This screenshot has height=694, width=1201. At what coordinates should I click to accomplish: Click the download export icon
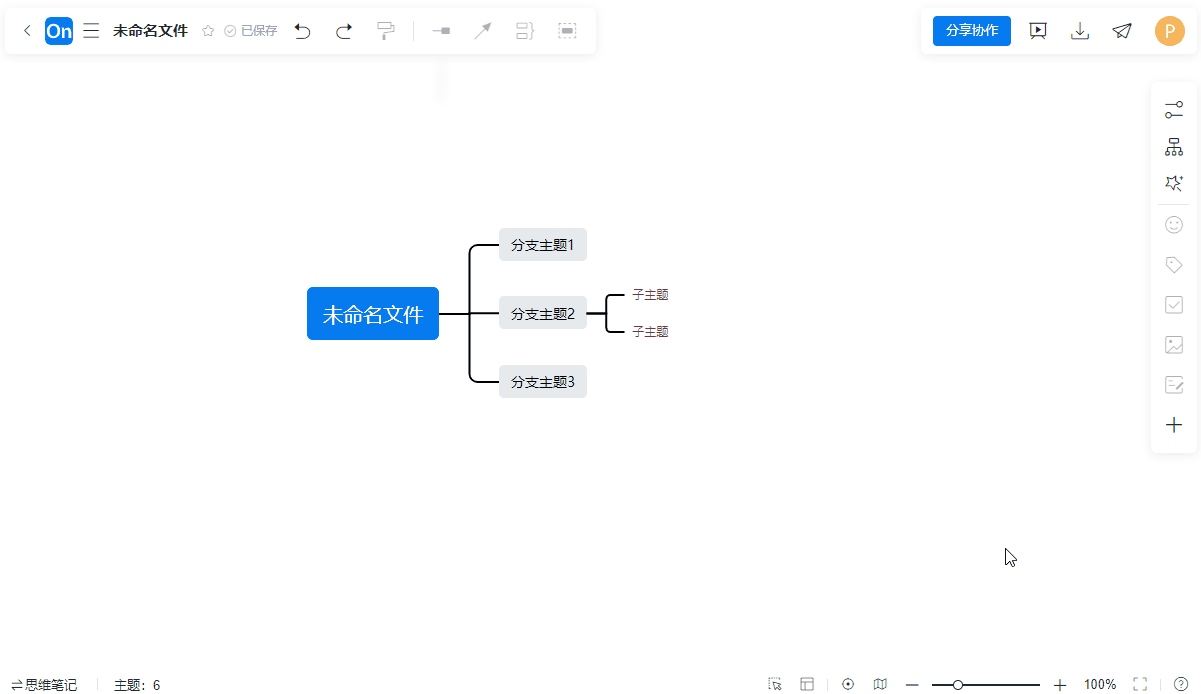tap(1080, 31)
